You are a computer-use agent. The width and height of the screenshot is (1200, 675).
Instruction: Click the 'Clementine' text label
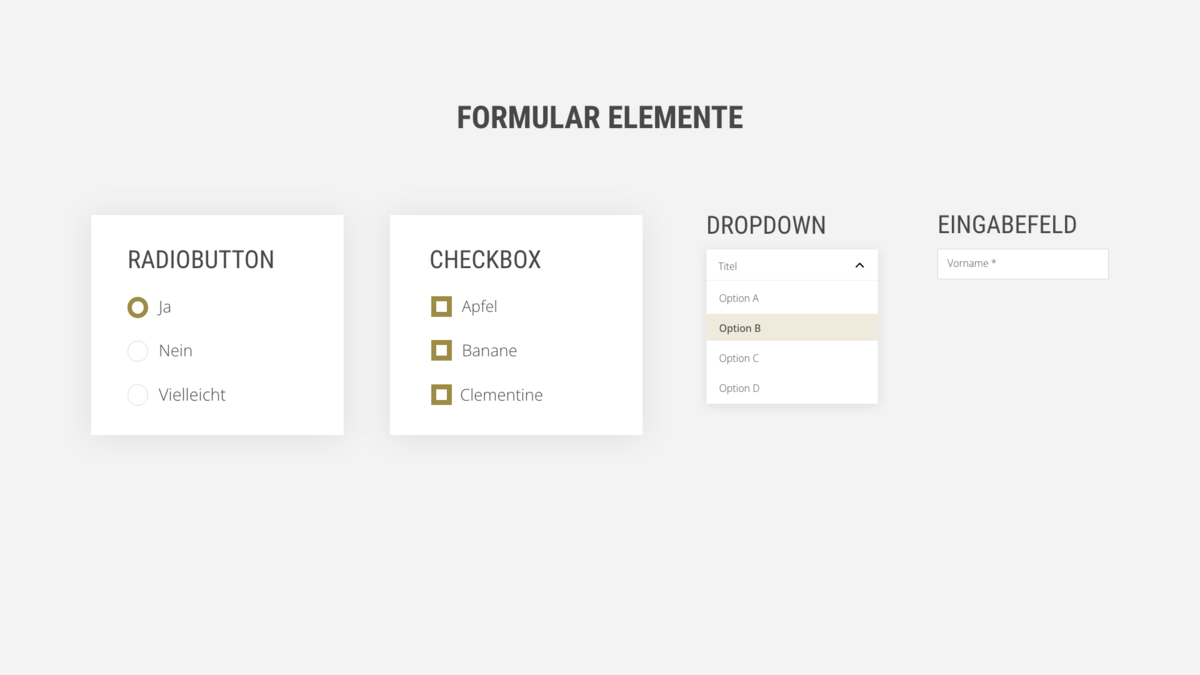click(x=501, y=395)
